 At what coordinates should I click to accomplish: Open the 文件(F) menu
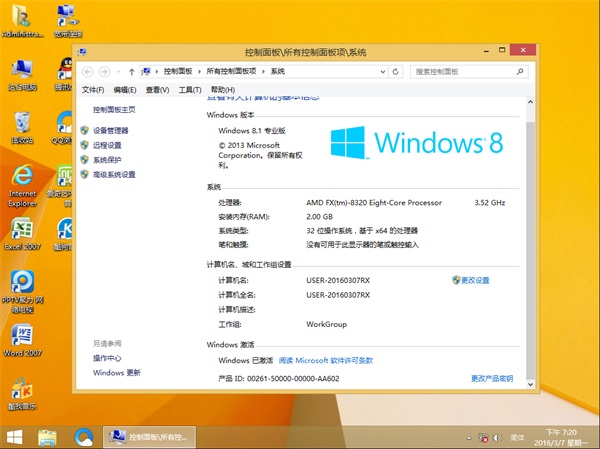pyautogui.click(x=92, y=90)
